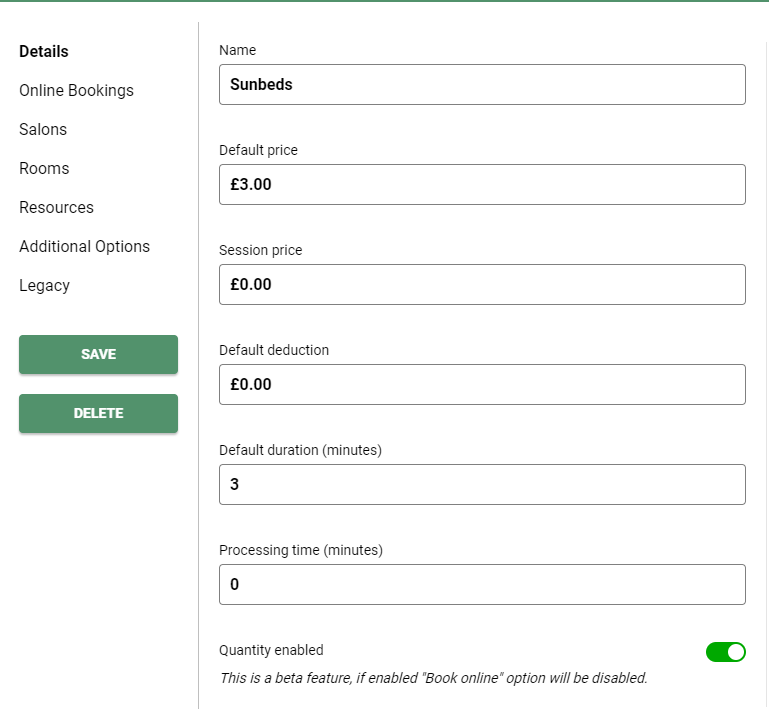The height and width of the screenshot is (709, 769).
Task: Click the beta feature note text
Action: (433, 678)
